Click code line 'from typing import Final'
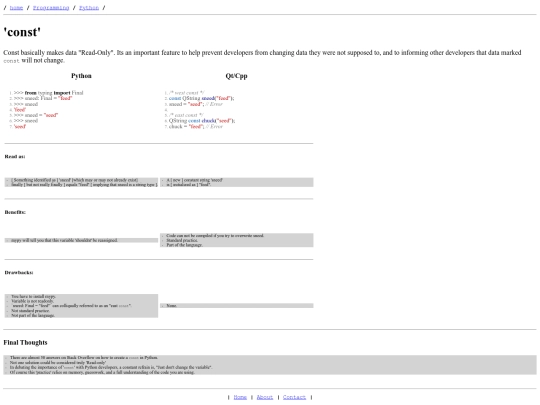Screen dimensions: 540x405 coord(49,93)
